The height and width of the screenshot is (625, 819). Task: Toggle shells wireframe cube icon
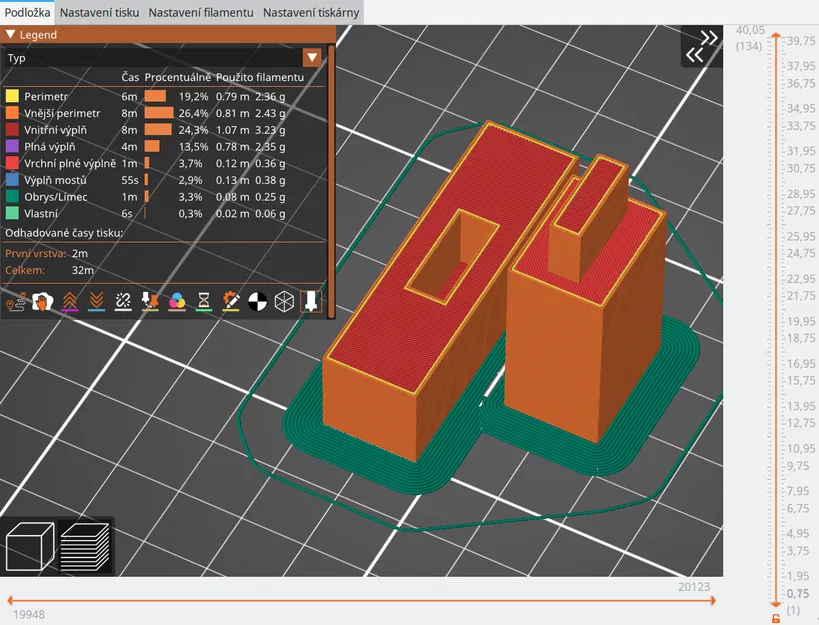point(284,302)
